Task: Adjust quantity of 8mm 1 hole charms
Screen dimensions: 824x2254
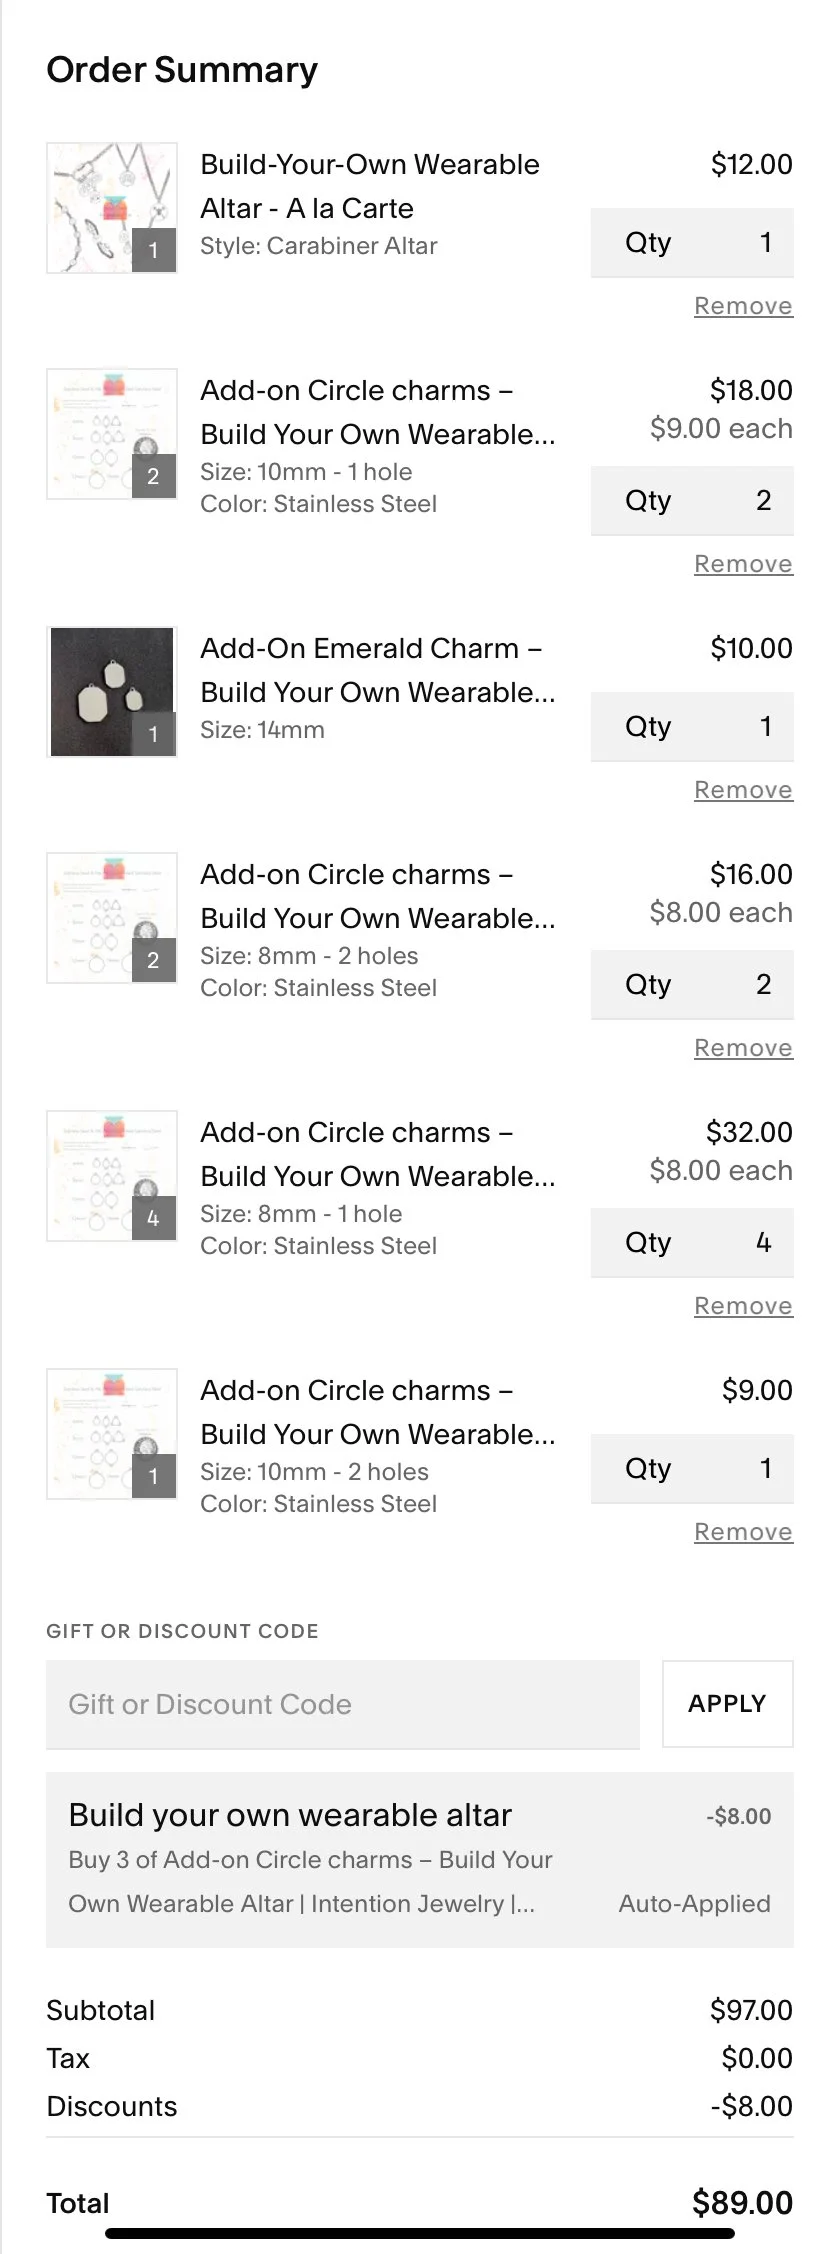Action: (692, 1243)
